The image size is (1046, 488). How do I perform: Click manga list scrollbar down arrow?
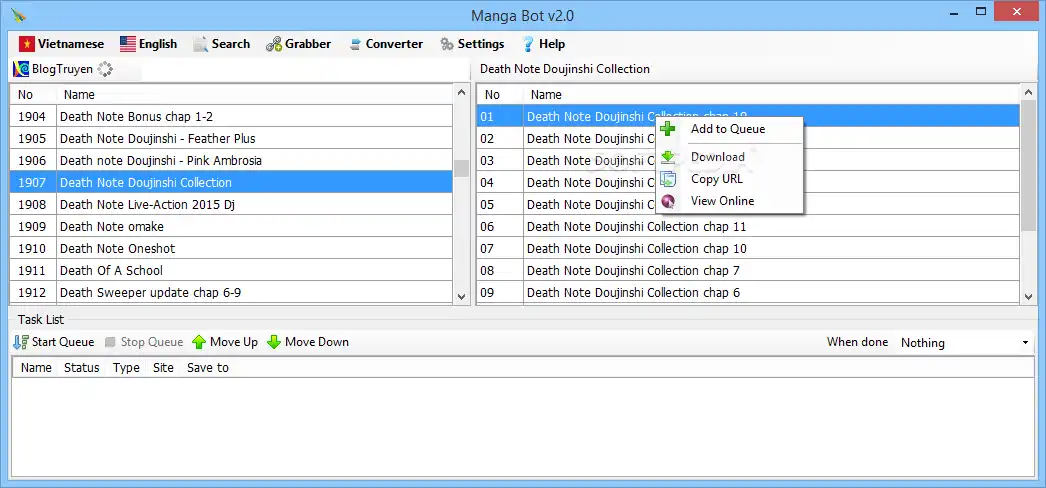click(x=462, y=297)
